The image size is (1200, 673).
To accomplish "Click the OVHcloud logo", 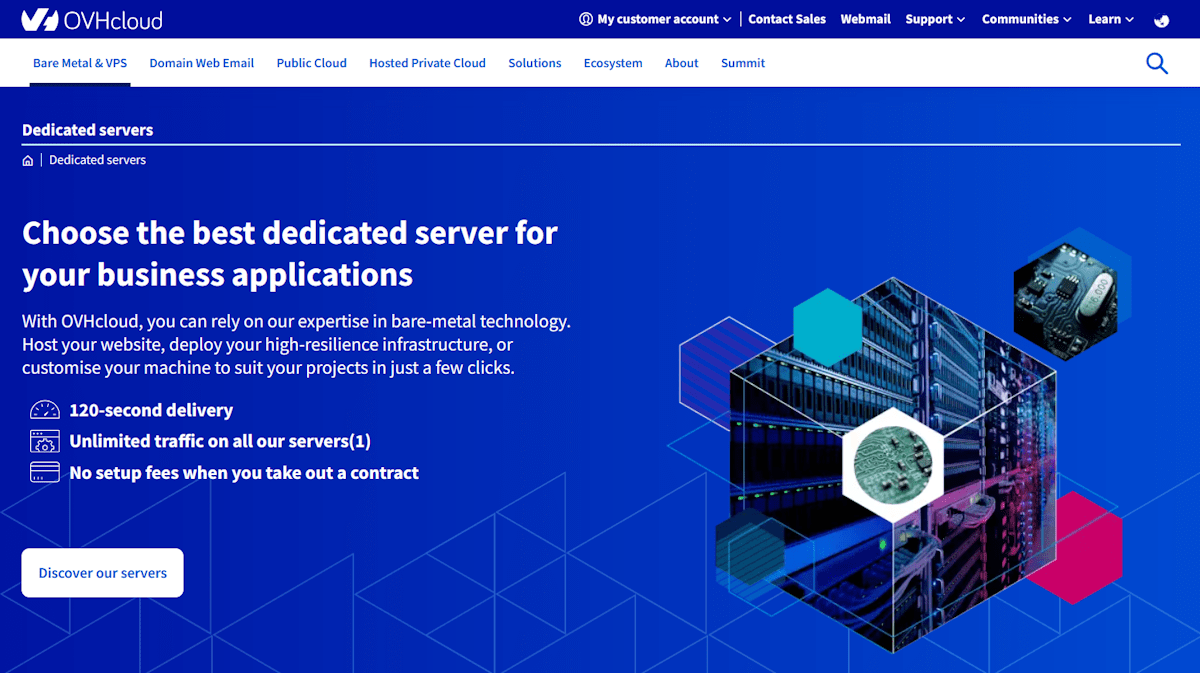I will (x=92, y=19).
